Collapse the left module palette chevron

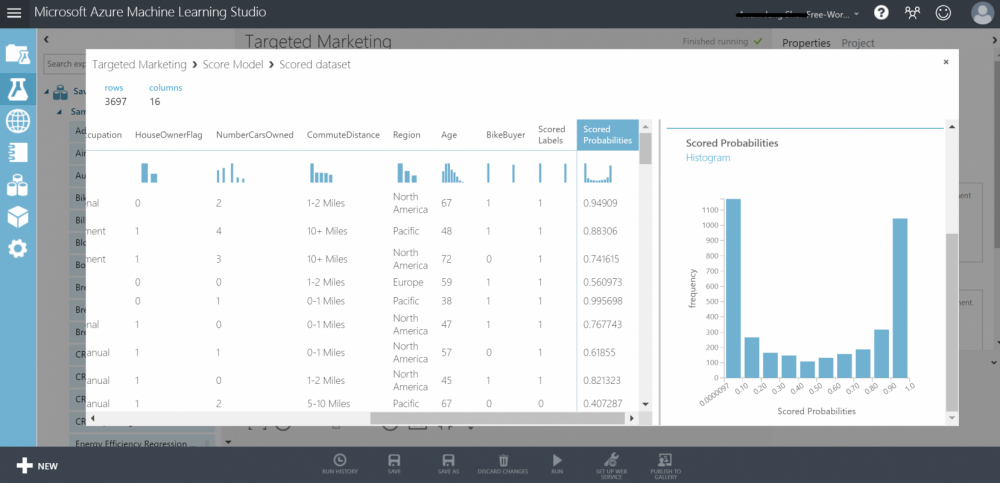pos(47,40)
